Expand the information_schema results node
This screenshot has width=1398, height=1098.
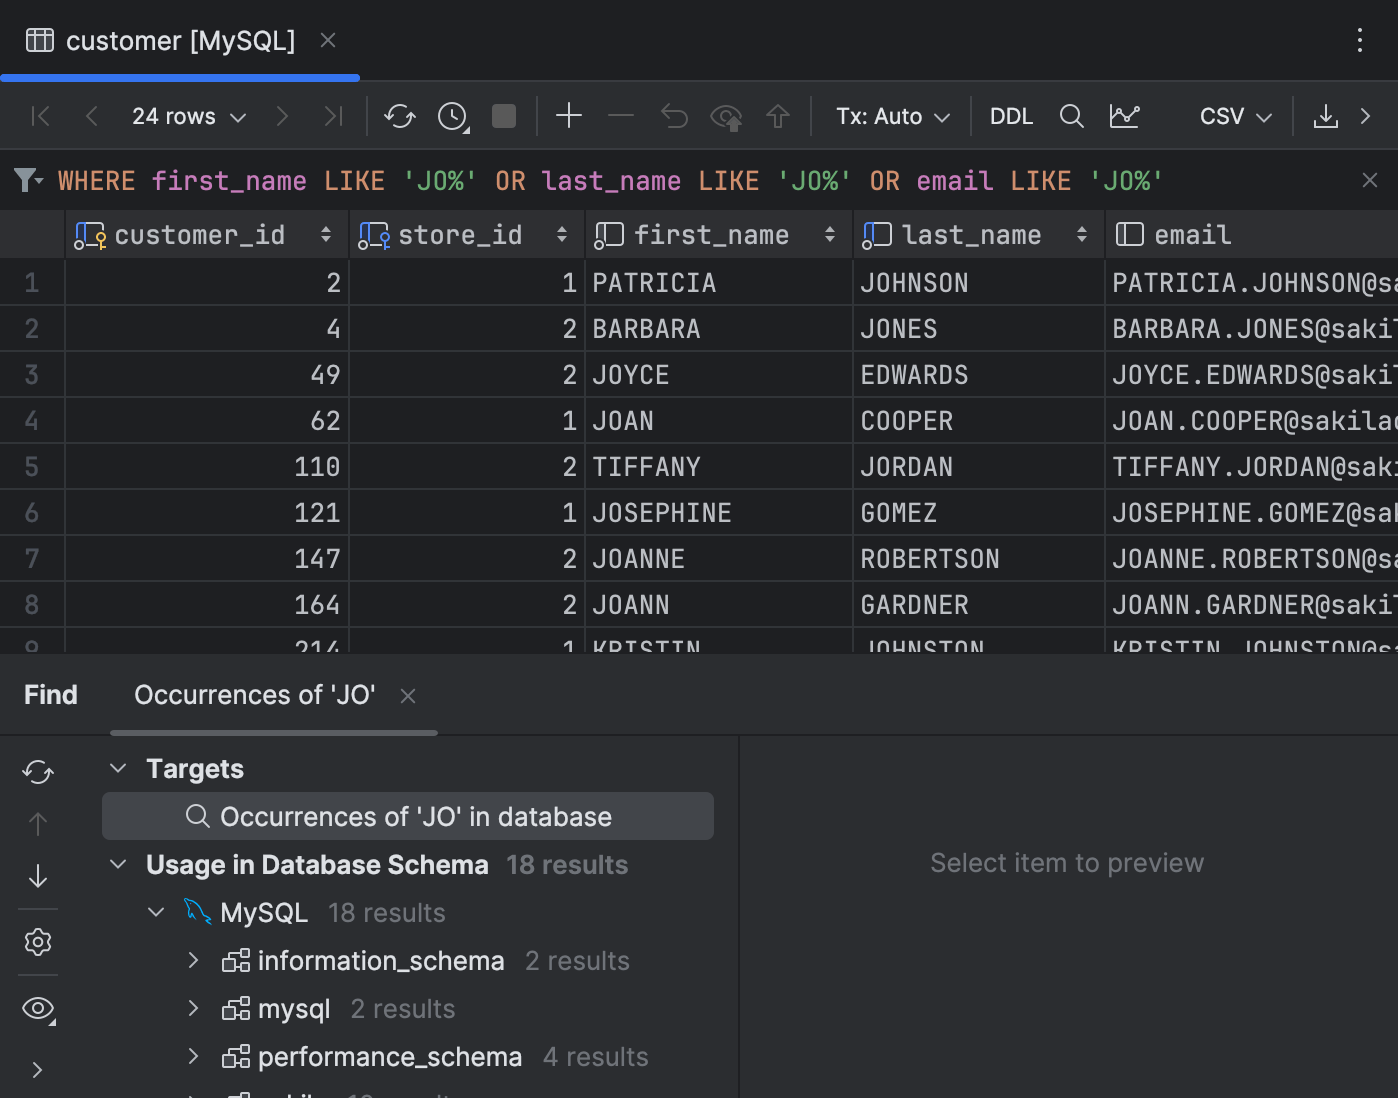pyautogui.click(x=193, y=960)
